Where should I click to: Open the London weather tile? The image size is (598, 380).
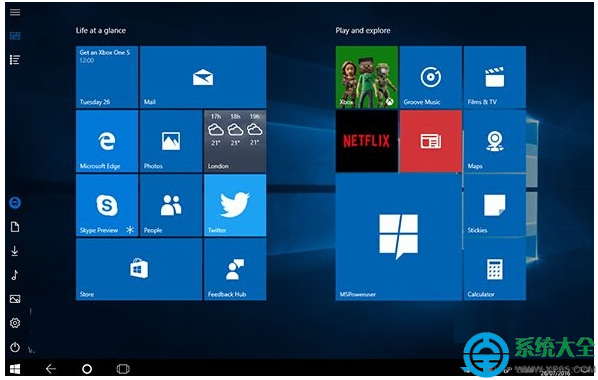click(235, 141)
